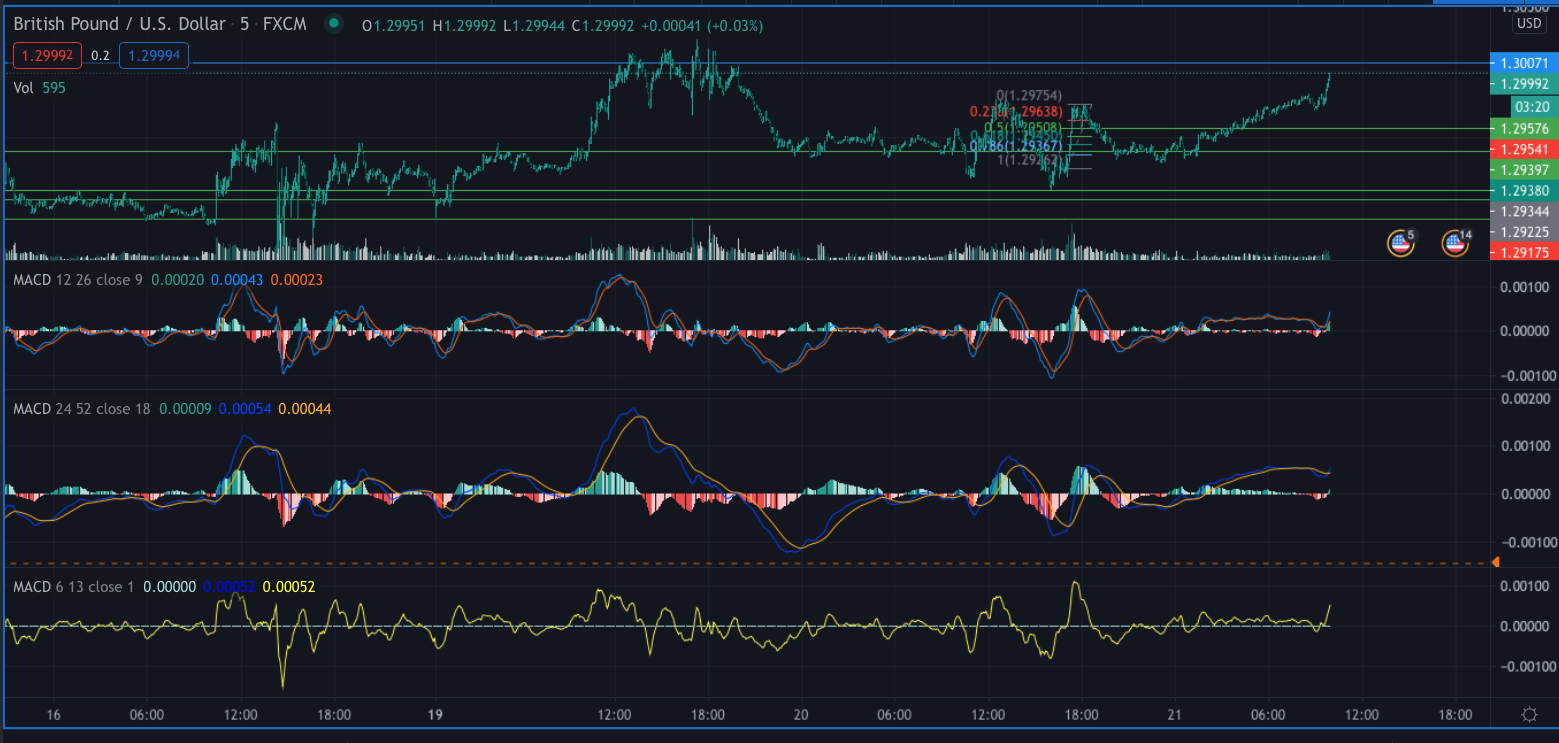Open the USD currency selector
The height and width of the screenshot is (743, 1559).
point(1528,23)
